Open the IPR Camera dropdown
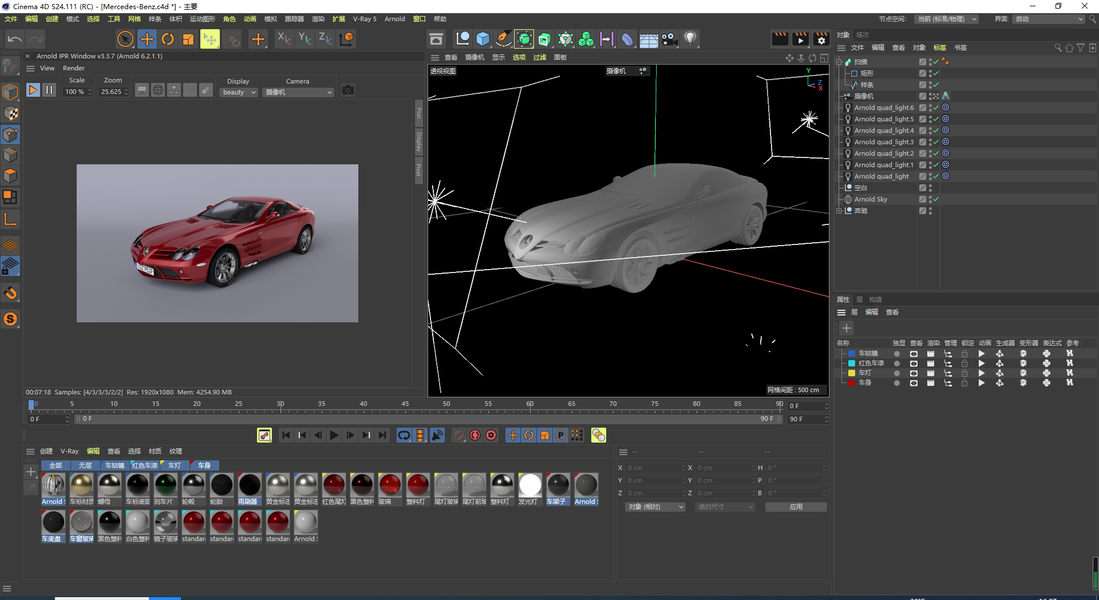The height and width of the screenshot is (600, 1099). coord(298,92)
